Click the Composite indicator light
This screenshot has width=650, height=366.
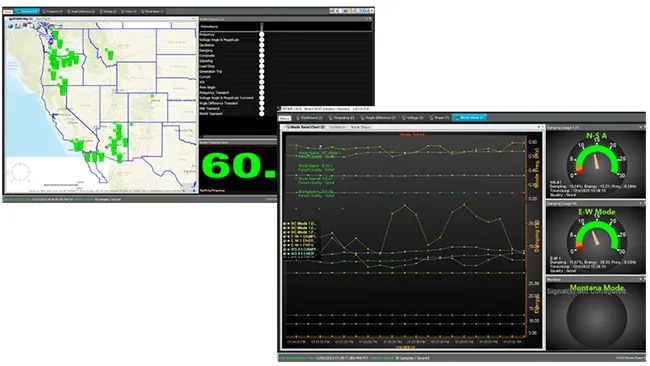coord(262,56)
